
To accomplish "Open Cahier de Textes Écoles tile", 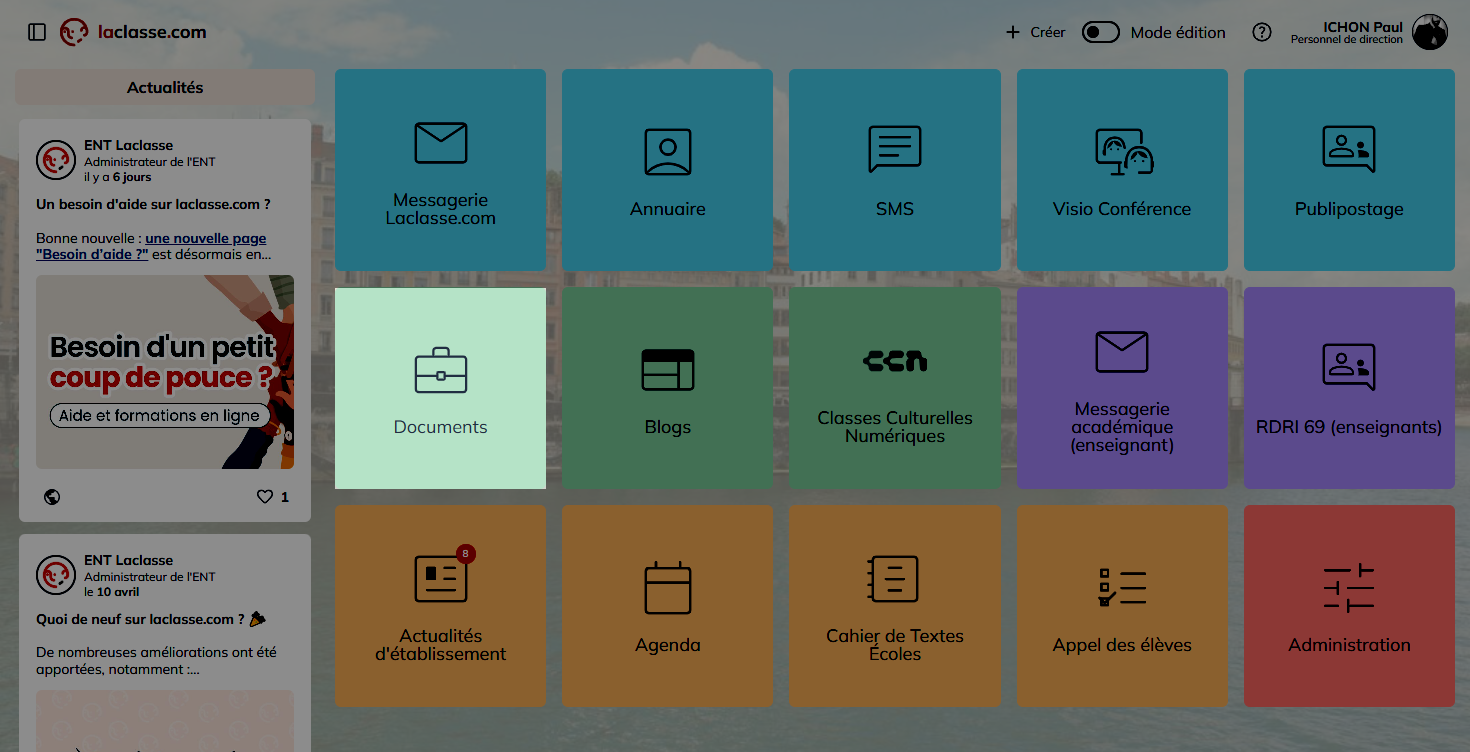I will 895,606.
